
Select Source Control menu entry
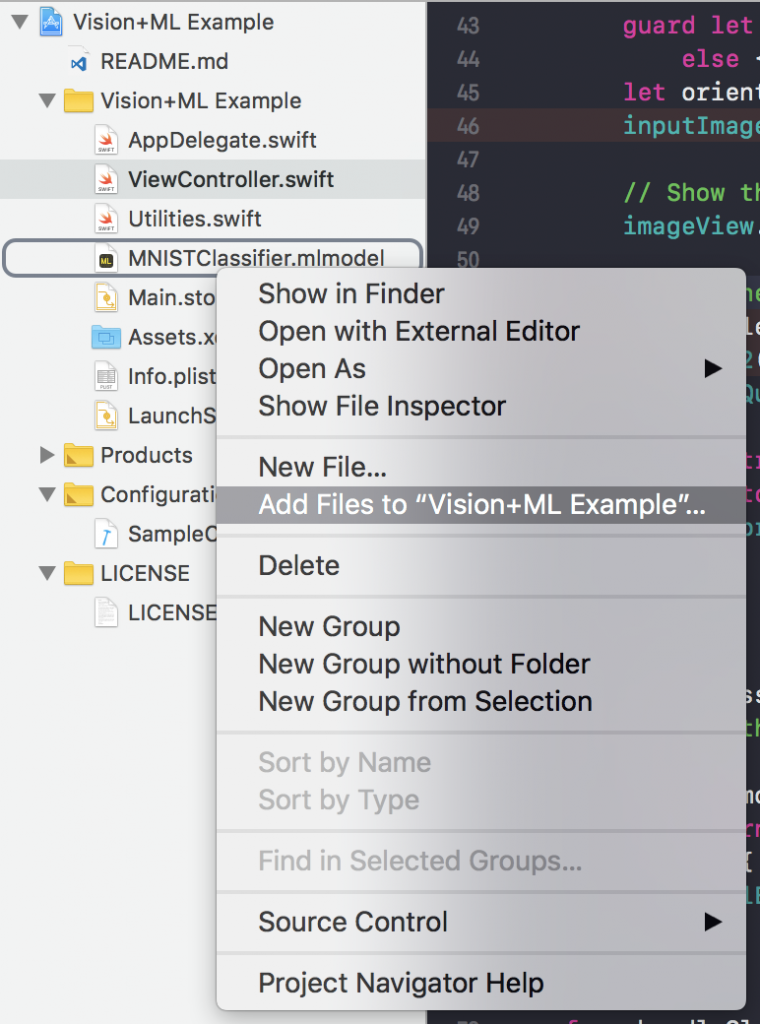click(481, 922)
